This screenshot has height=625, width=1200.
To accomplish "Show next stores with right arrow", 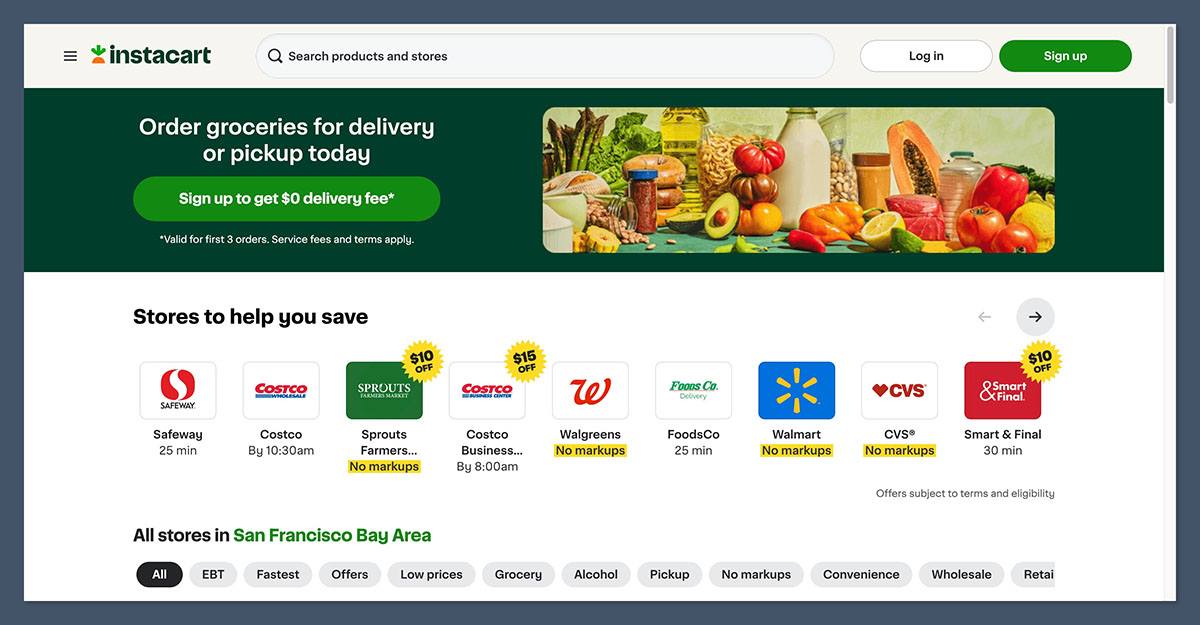I will pyautogui.click(x=1035, y=317).
